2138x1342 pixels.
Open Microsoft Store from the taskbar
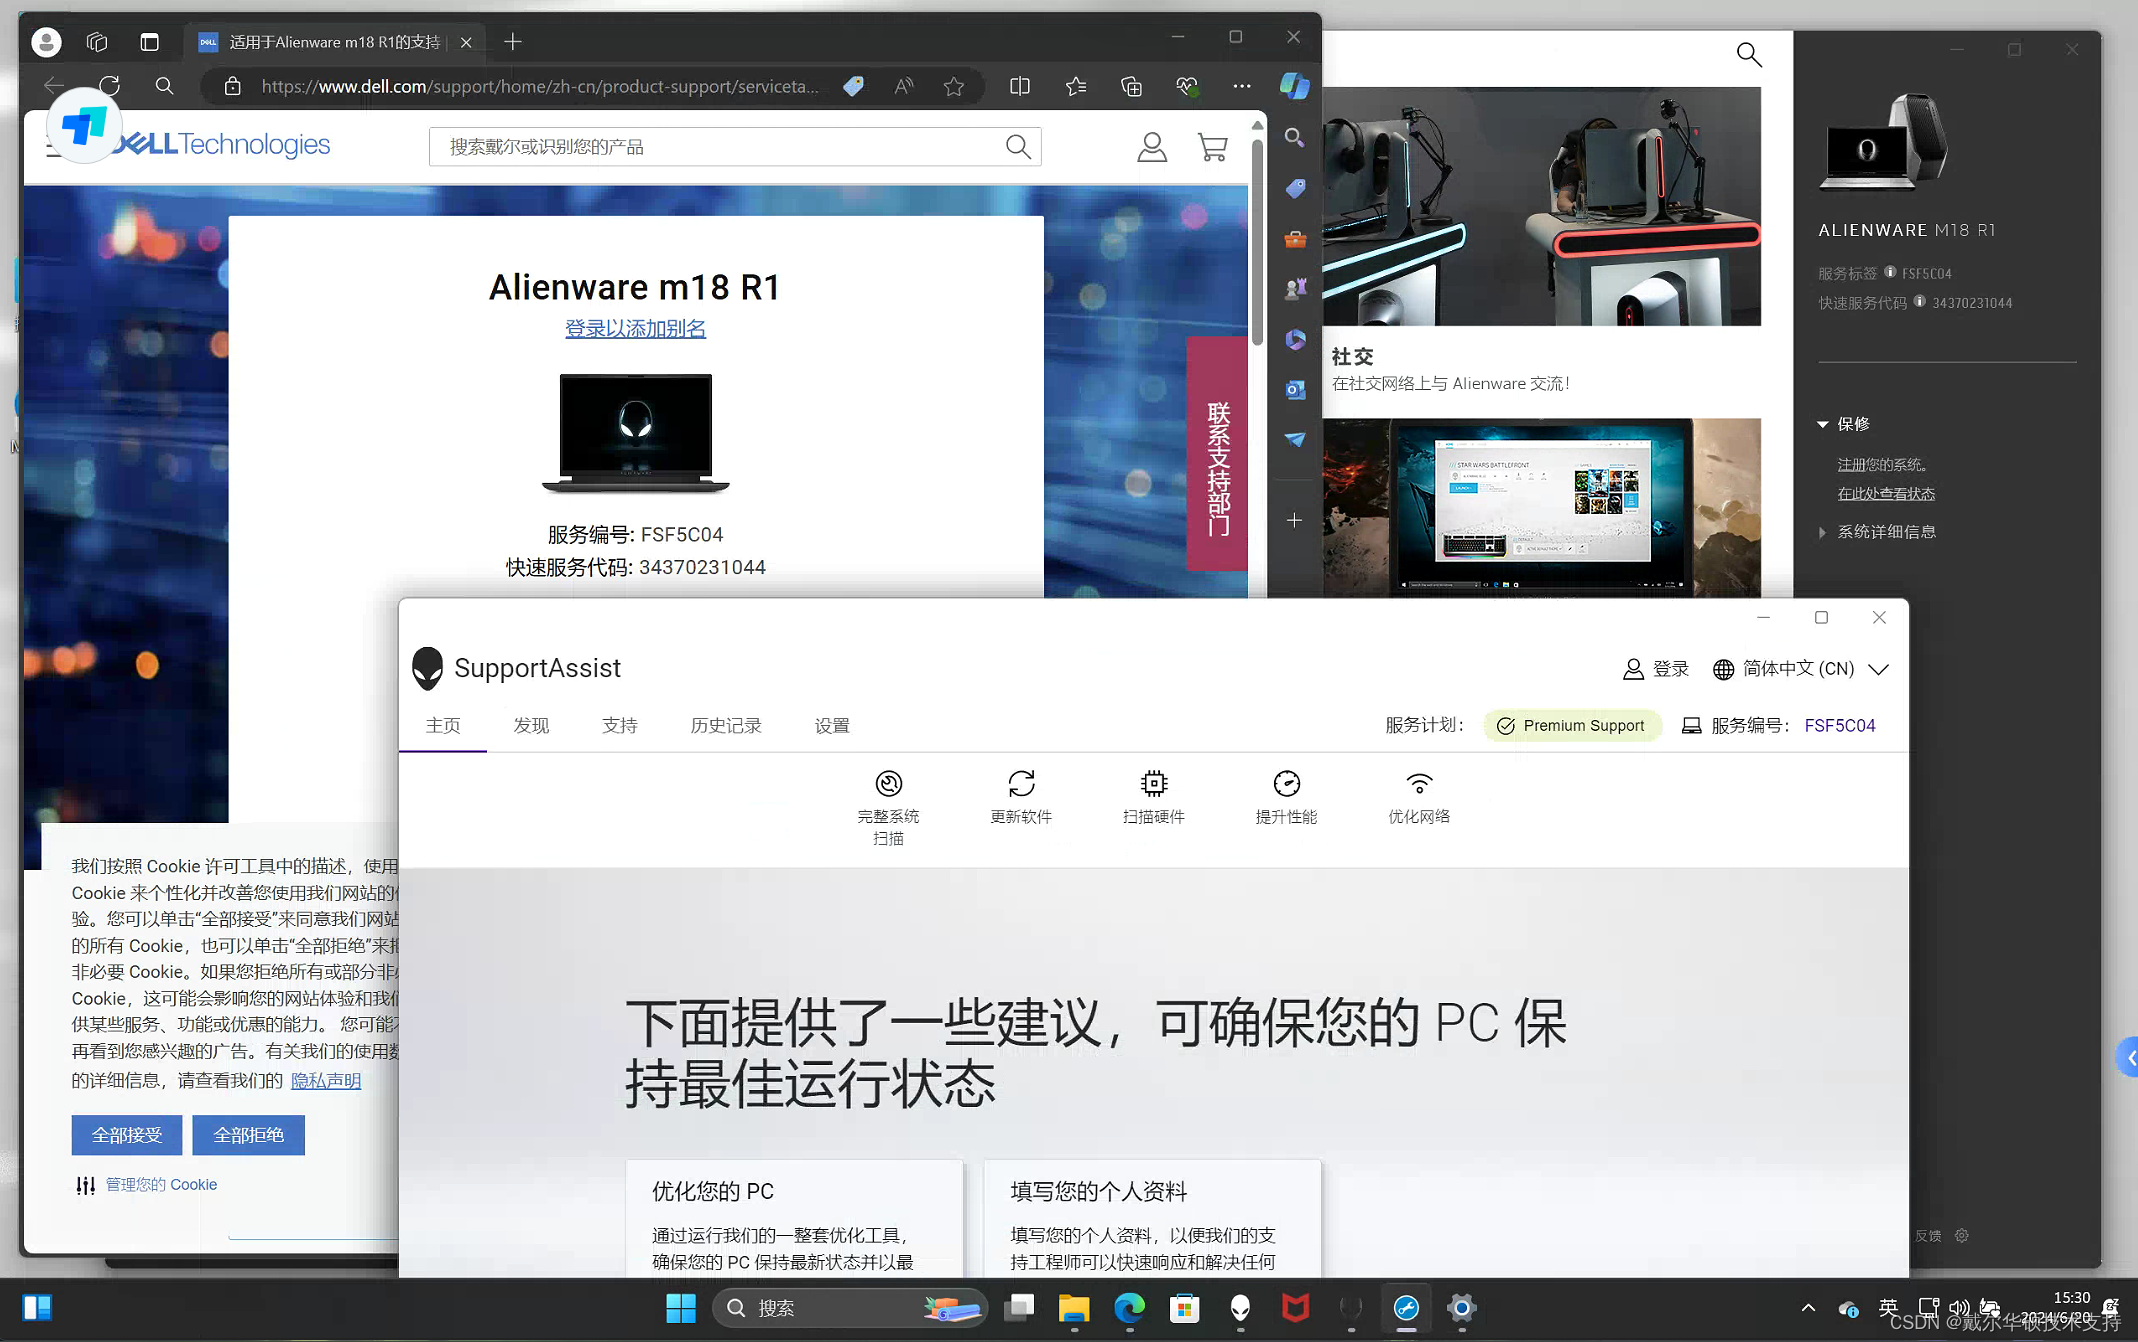1184,1308
